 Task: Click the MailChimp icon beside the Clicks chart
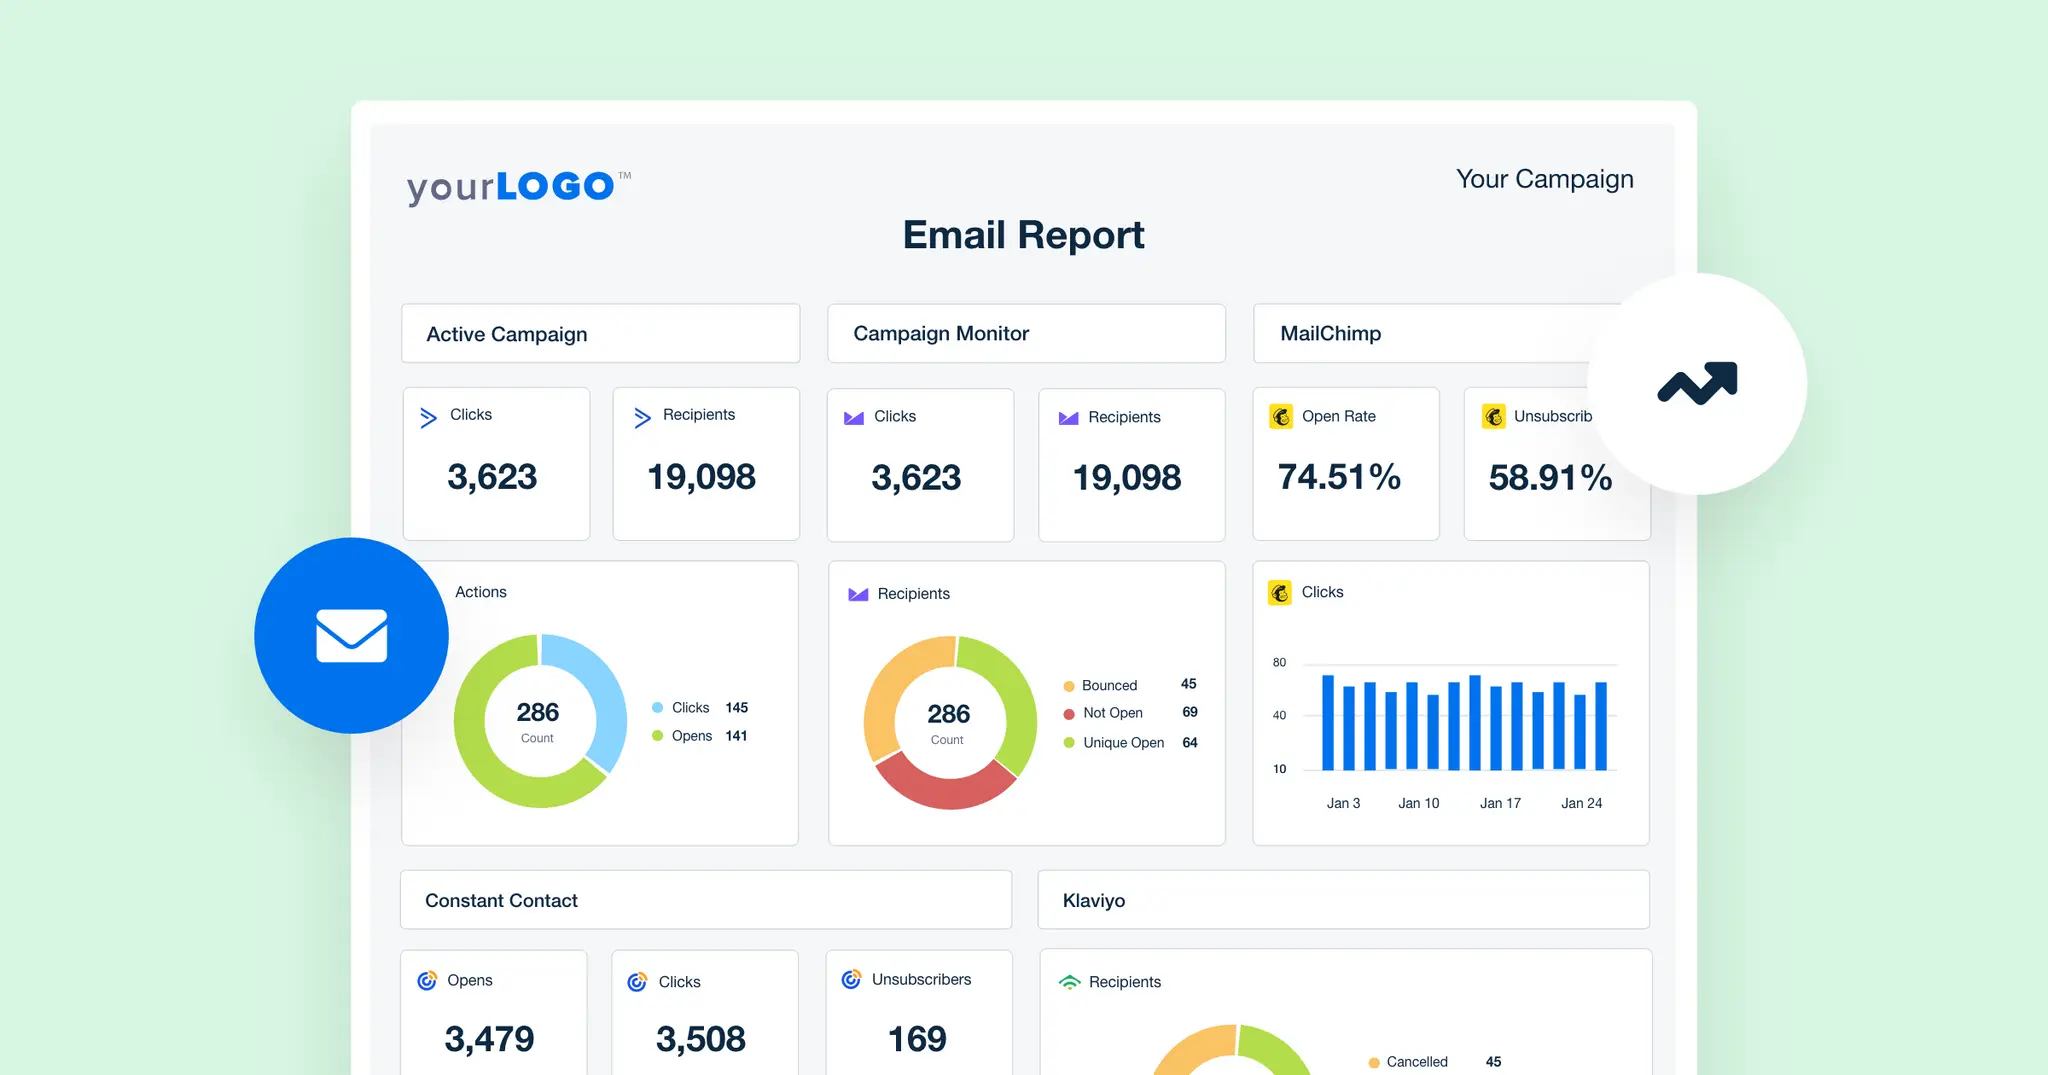point(1281,591)
